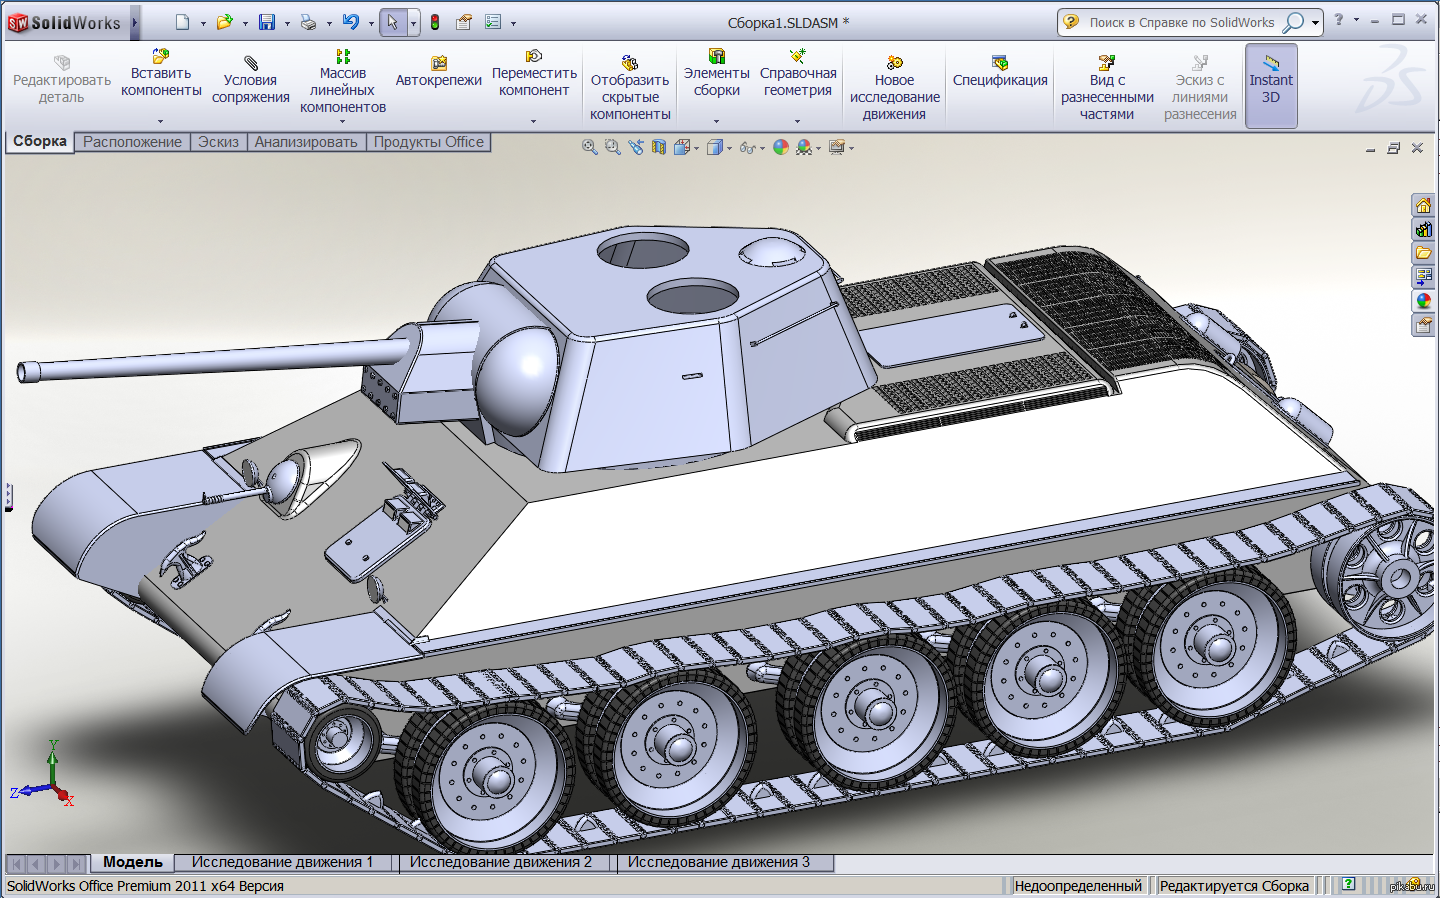This screenshot has height=898, width=1440.
Task: Switch to the Эскиз tab
Action: tap(218, 142)
